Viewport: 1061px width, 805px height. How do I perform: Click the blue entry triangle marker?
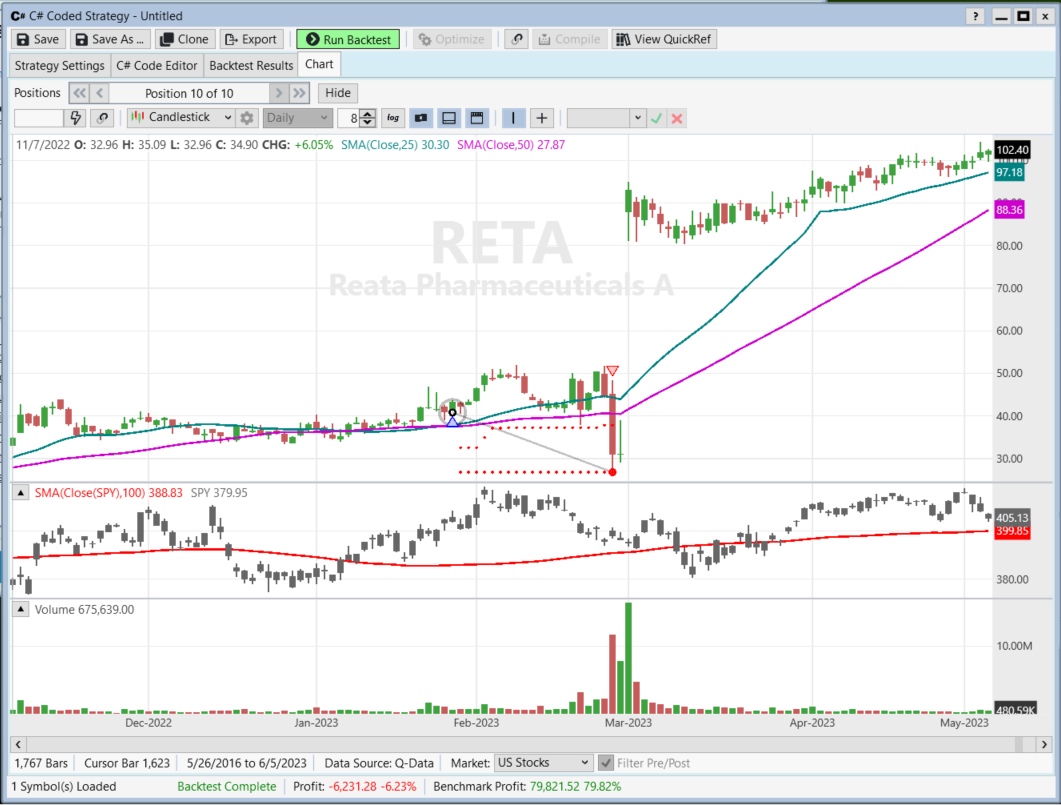tap(452, 421)
